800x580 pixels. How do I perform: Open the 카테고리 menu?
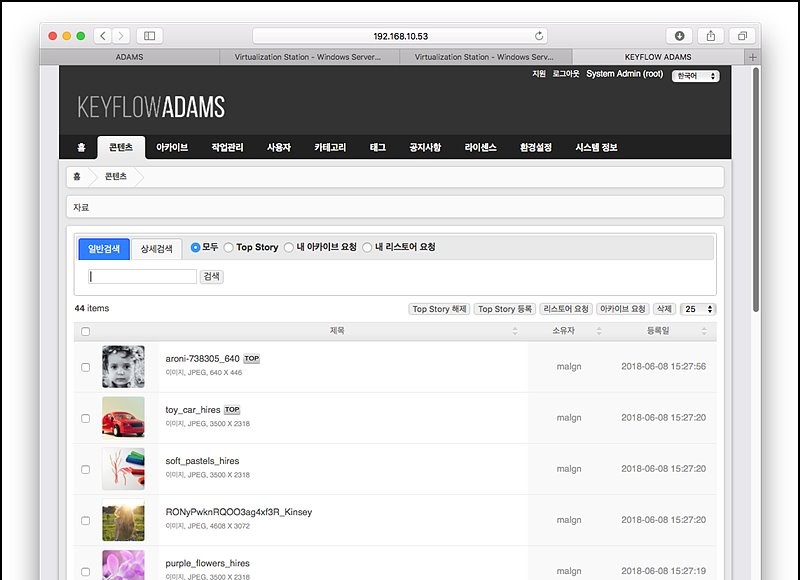click(330, 147)
